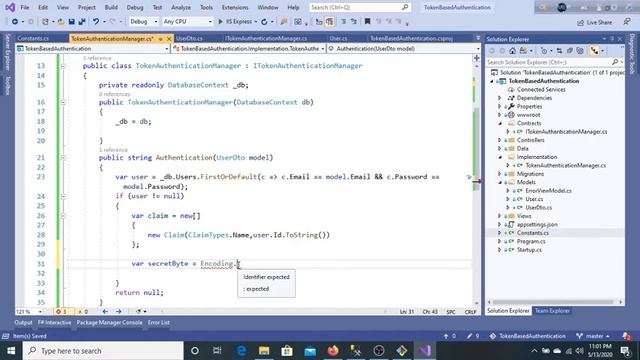Go to previous issue arrow in footer
640x360 pixels.
pos(105,311)
